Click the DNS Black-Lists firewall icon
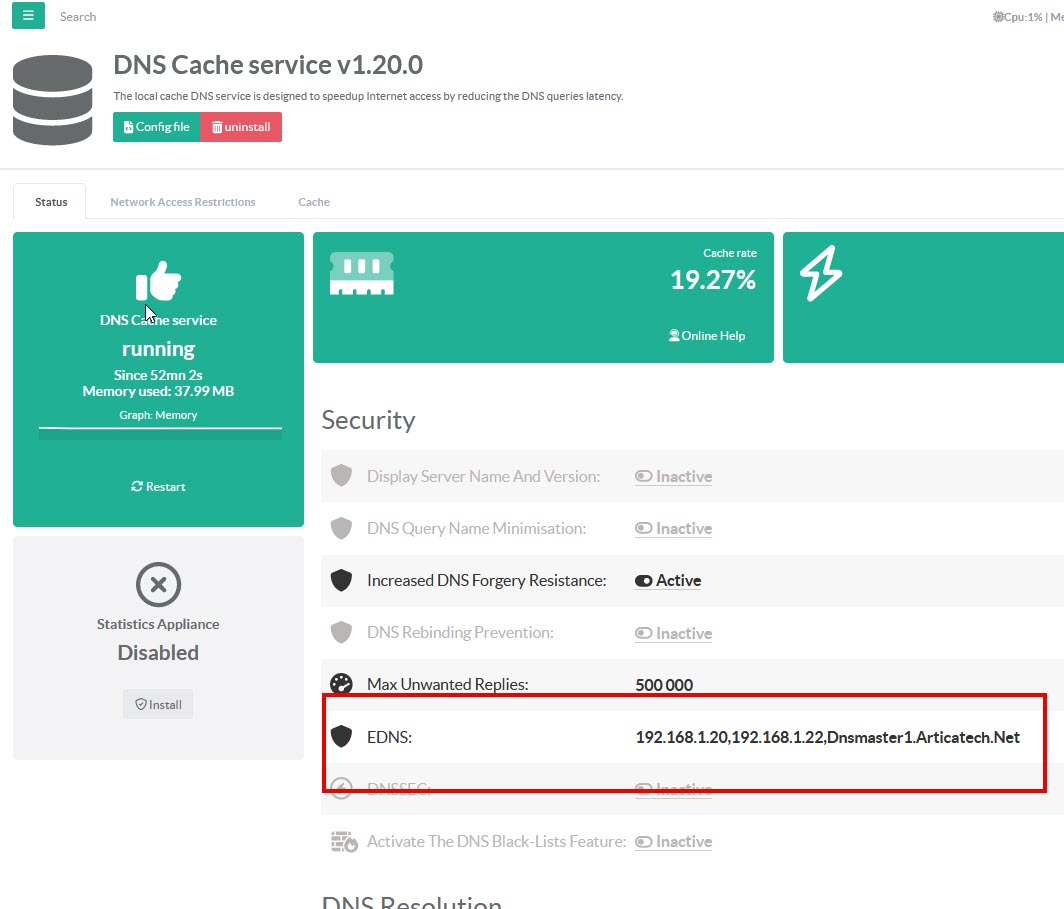Viewport: 1064px width, 909px height. (x=343, y=841)
